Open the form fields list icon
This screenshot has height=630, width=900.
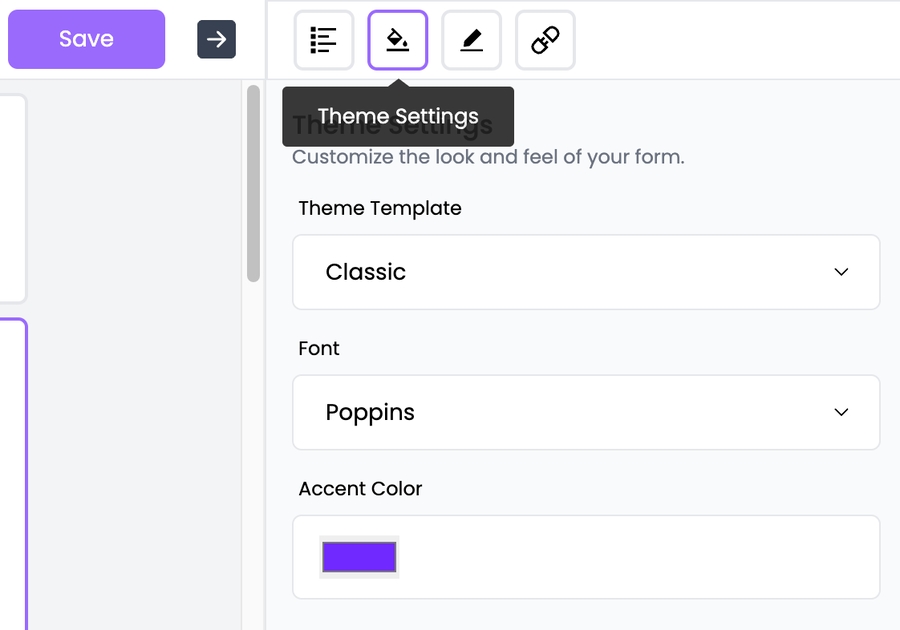coord(323,40)
